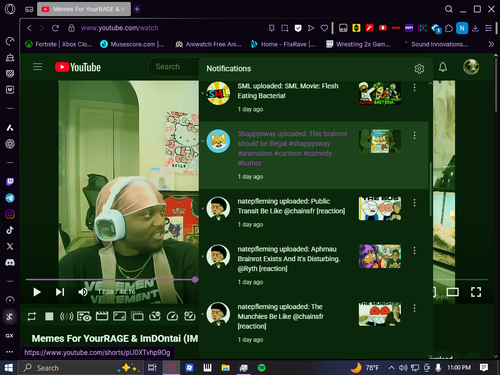500x375 pixels.
Task: Click the audio boost icon below the video
Action: (x=66, y=316)
